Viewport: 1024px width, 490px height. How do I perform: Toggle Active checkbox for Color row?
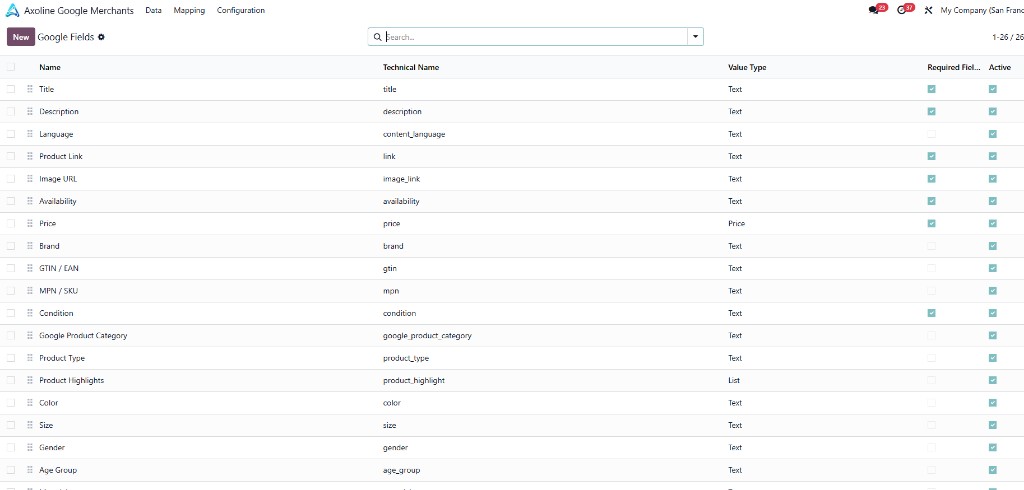(x=993, y=403)
